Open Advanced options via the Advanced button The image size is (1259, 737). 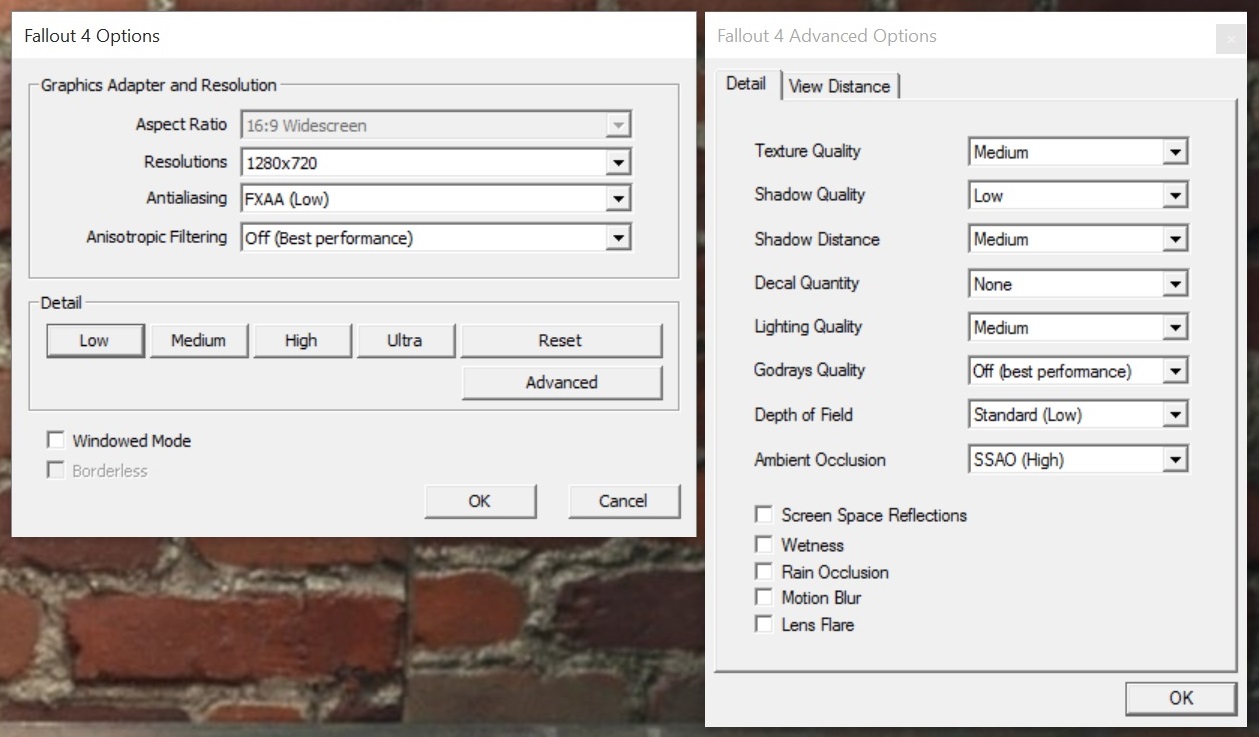tap(562, 382)
